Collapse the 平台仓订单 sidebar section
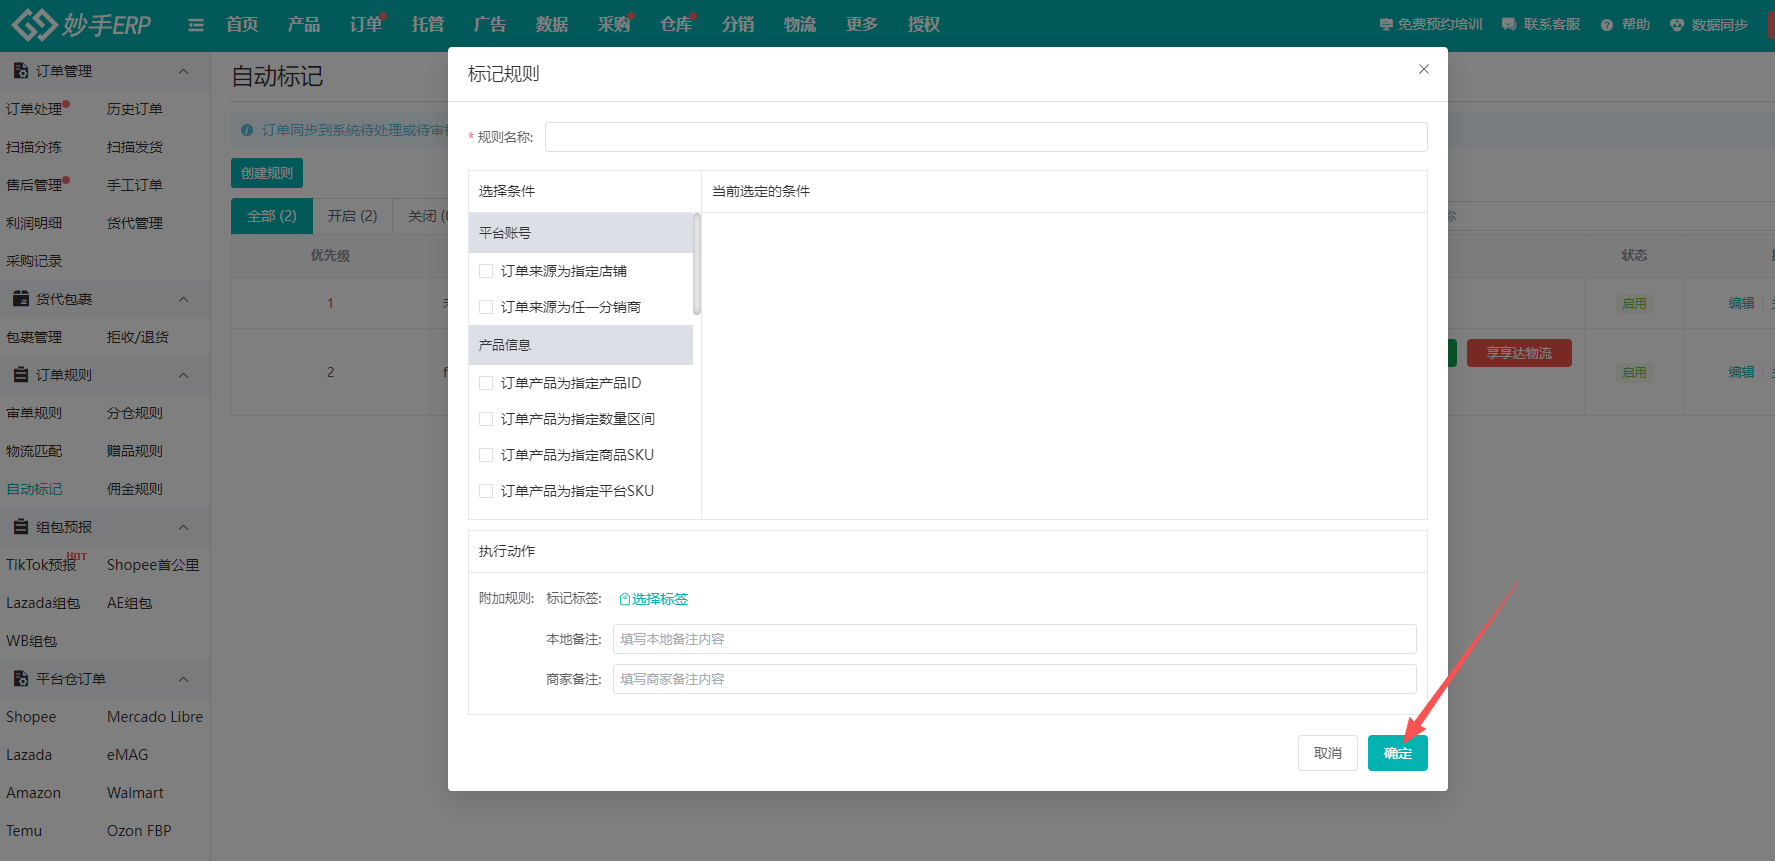This screenshot has width=1775, height=861. pyautogui.click(x=183, y=679)
